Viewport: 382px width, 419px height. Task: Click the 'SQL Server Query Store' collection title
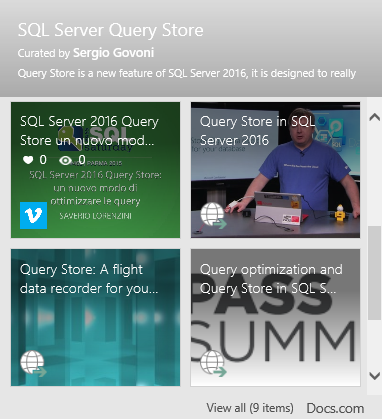pos(110,30)
